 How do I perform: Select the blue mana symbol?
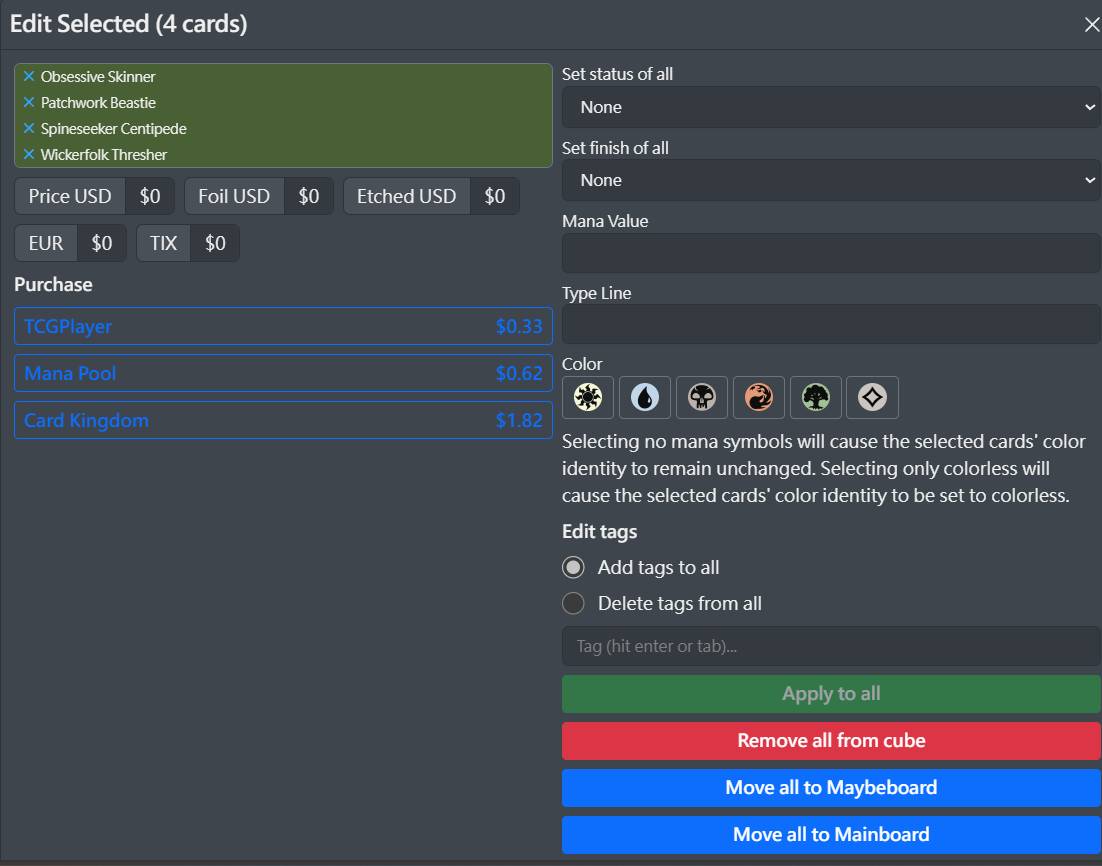[x=645, y=398]
